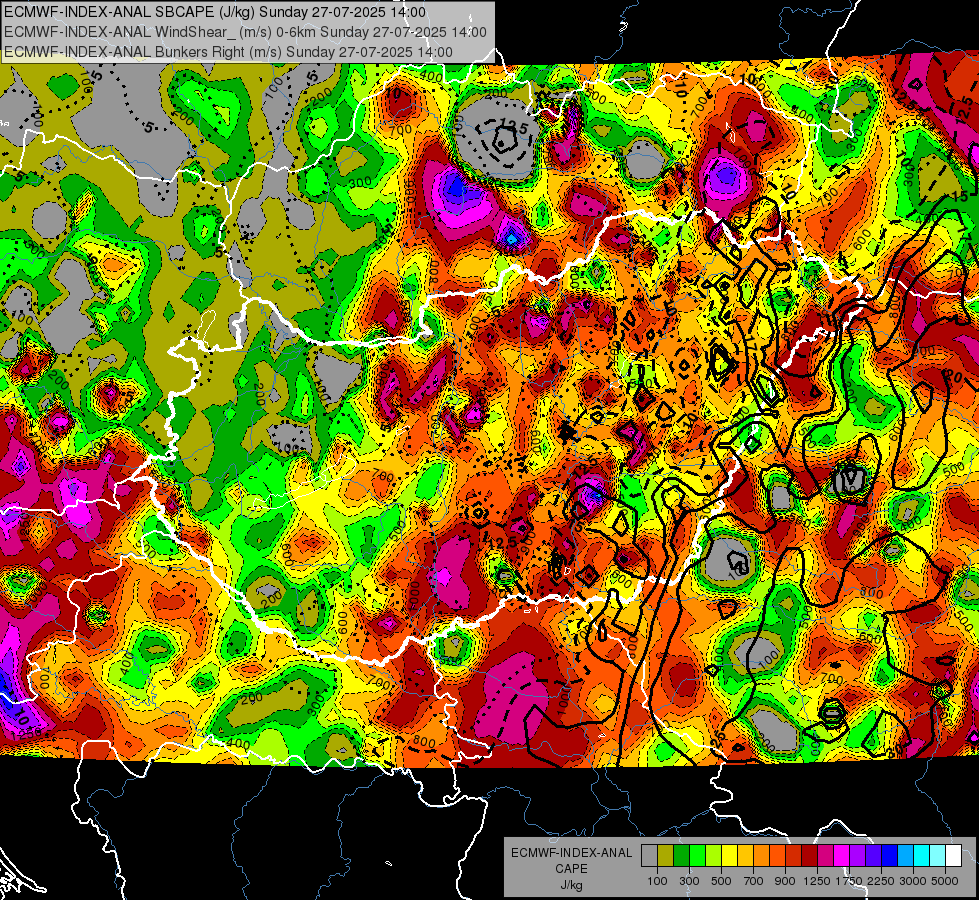Screen dimensions: 979x900
Task: Select the olive legend color swatch
Action: click(x=665, y=855)
